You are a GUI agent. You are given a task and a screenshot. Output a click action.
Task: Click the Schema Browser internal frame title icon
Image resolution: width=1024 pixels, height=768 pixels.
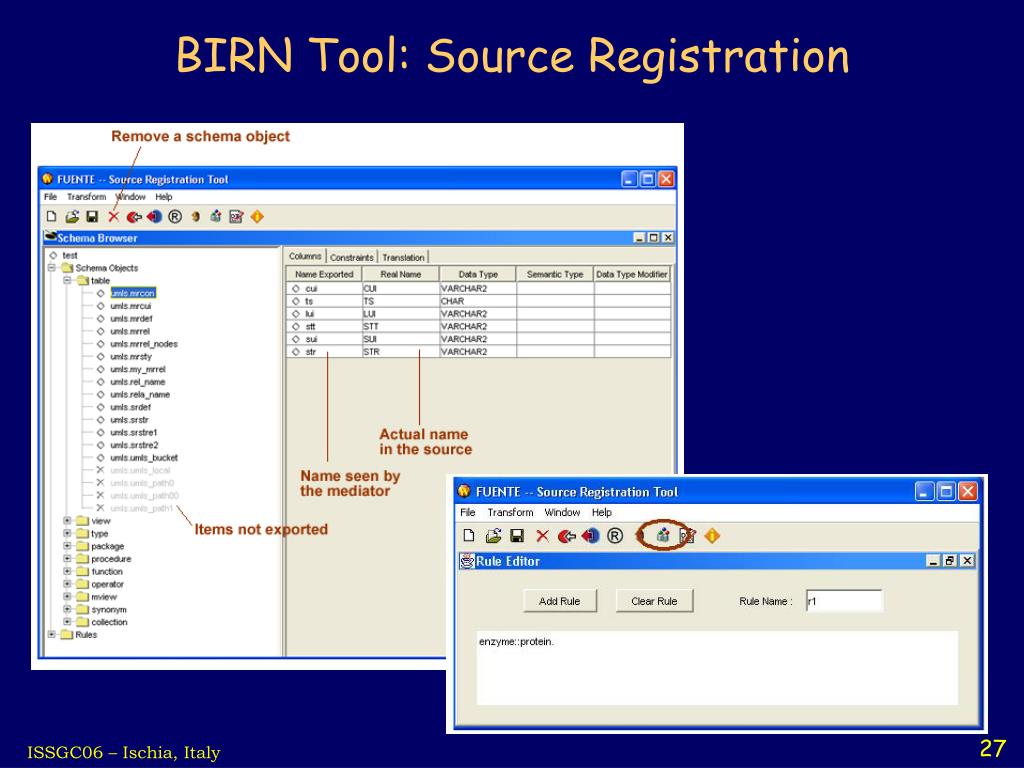tap(50, 237)
